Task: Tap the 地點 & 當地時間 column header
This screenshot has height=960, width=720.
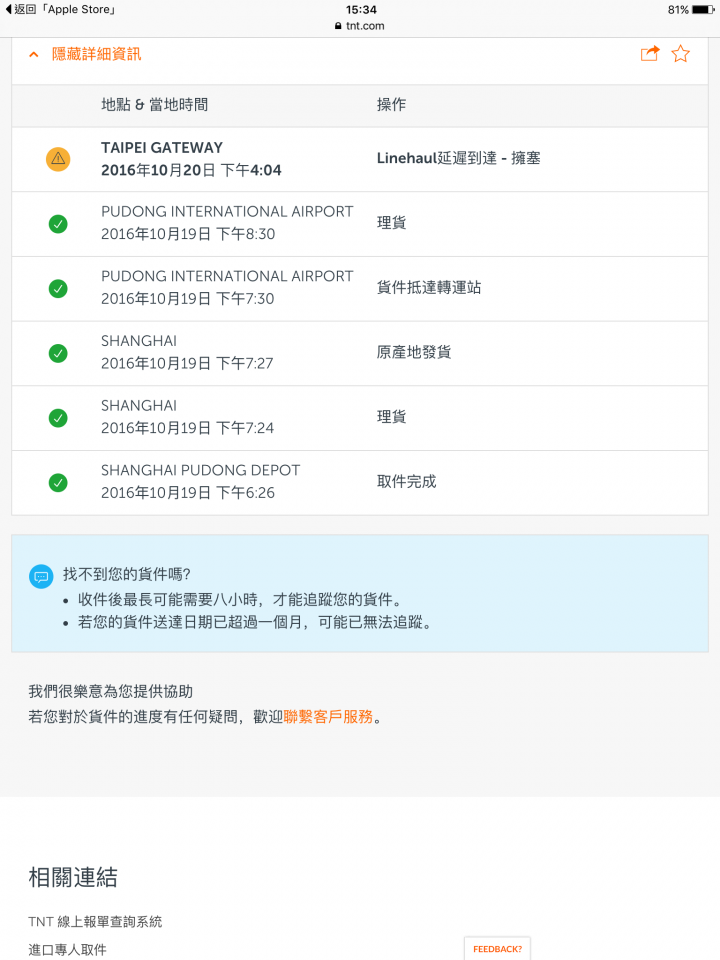Action: [154, 105]
